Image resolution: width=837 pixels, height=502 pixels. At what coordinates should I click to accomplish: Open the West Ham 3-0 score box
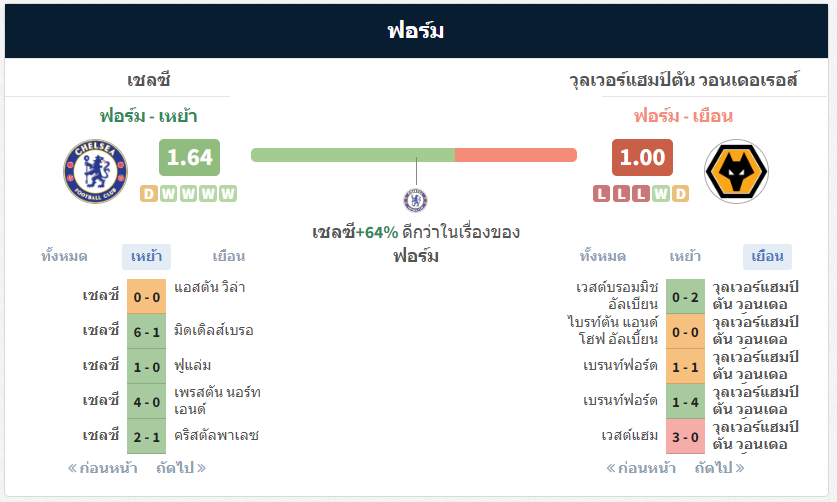point(685,437)
